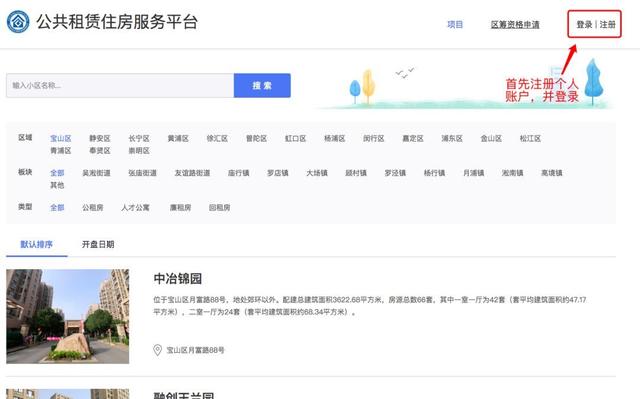Open the 中冶锦园 listing photo

click(x=68, y=316)
